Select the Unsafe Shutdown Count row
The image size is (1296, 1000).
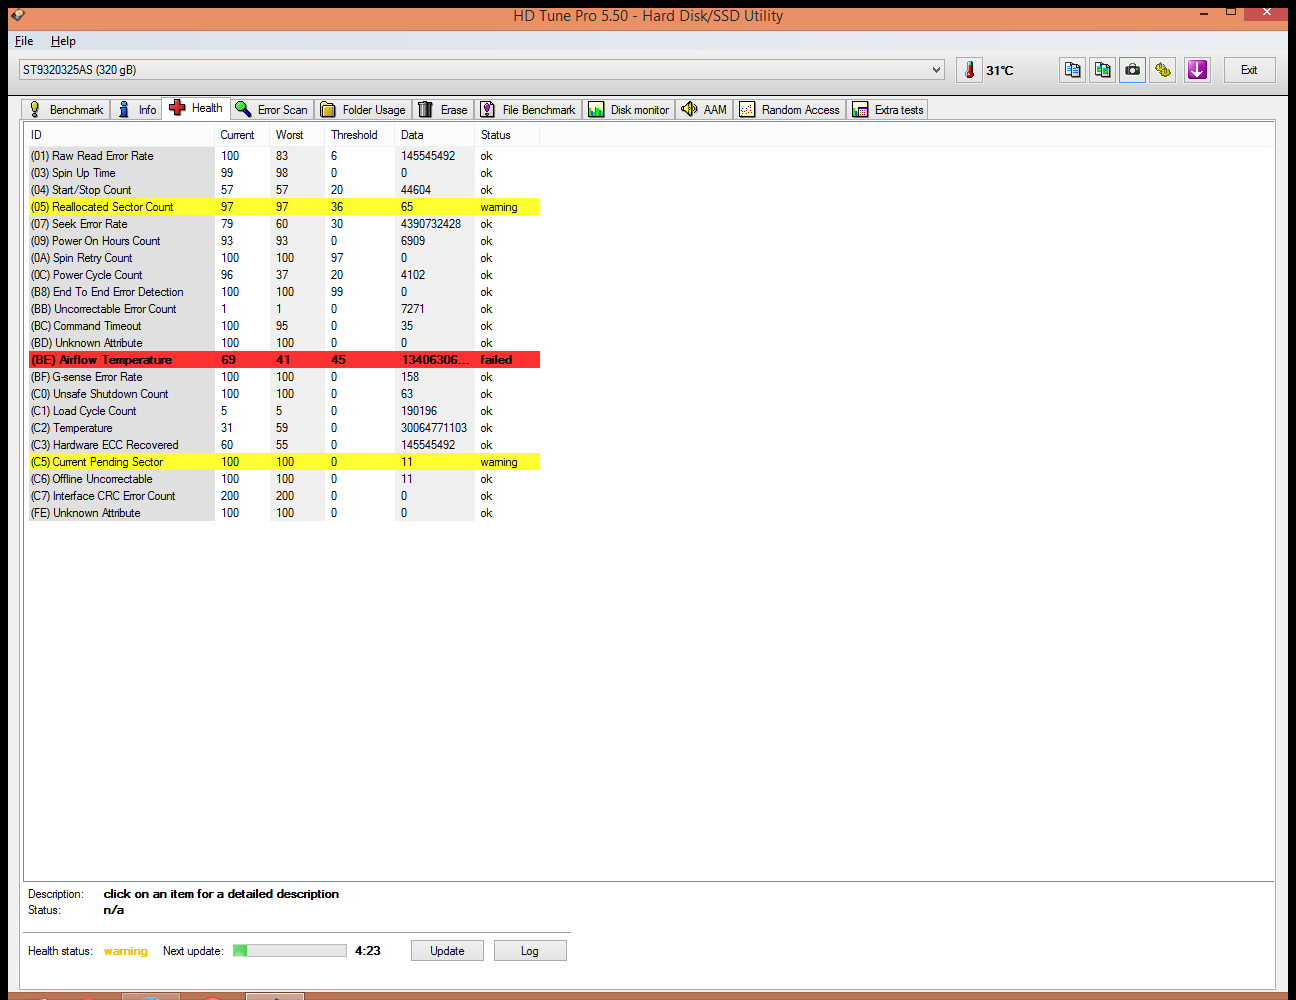tap(284, 394)
